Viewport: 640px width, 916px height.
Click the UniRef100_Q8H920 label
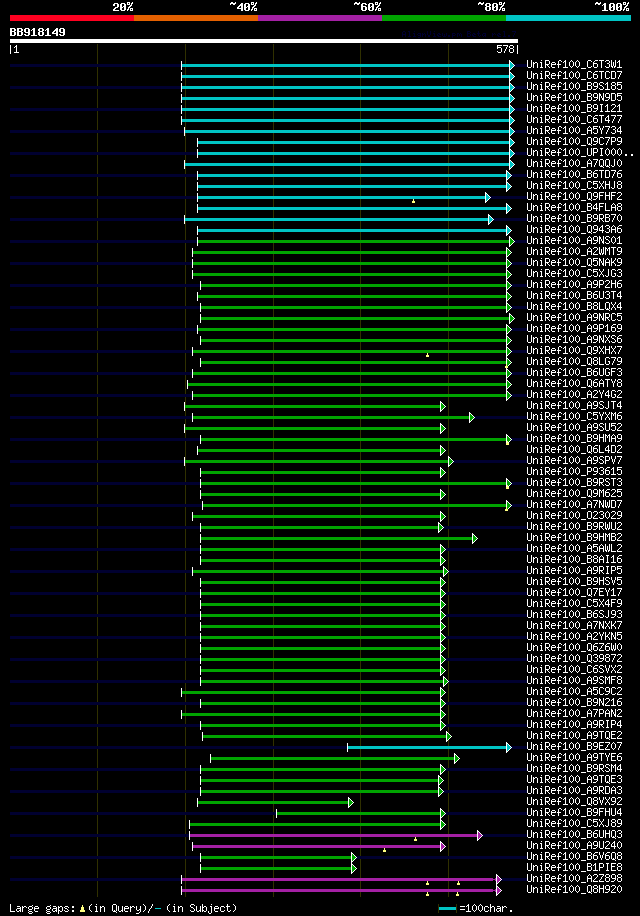574,890
